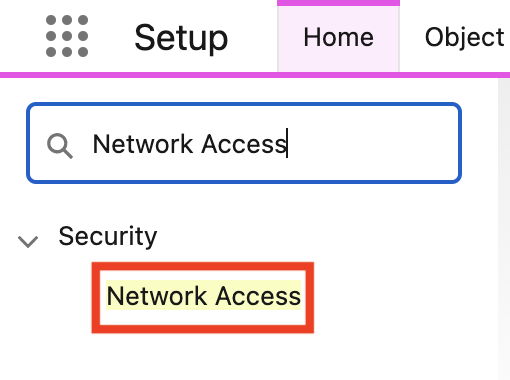Open the highlighted Network Access link
The width and height of the screenshot is (510, 380).
pos(203,296)
